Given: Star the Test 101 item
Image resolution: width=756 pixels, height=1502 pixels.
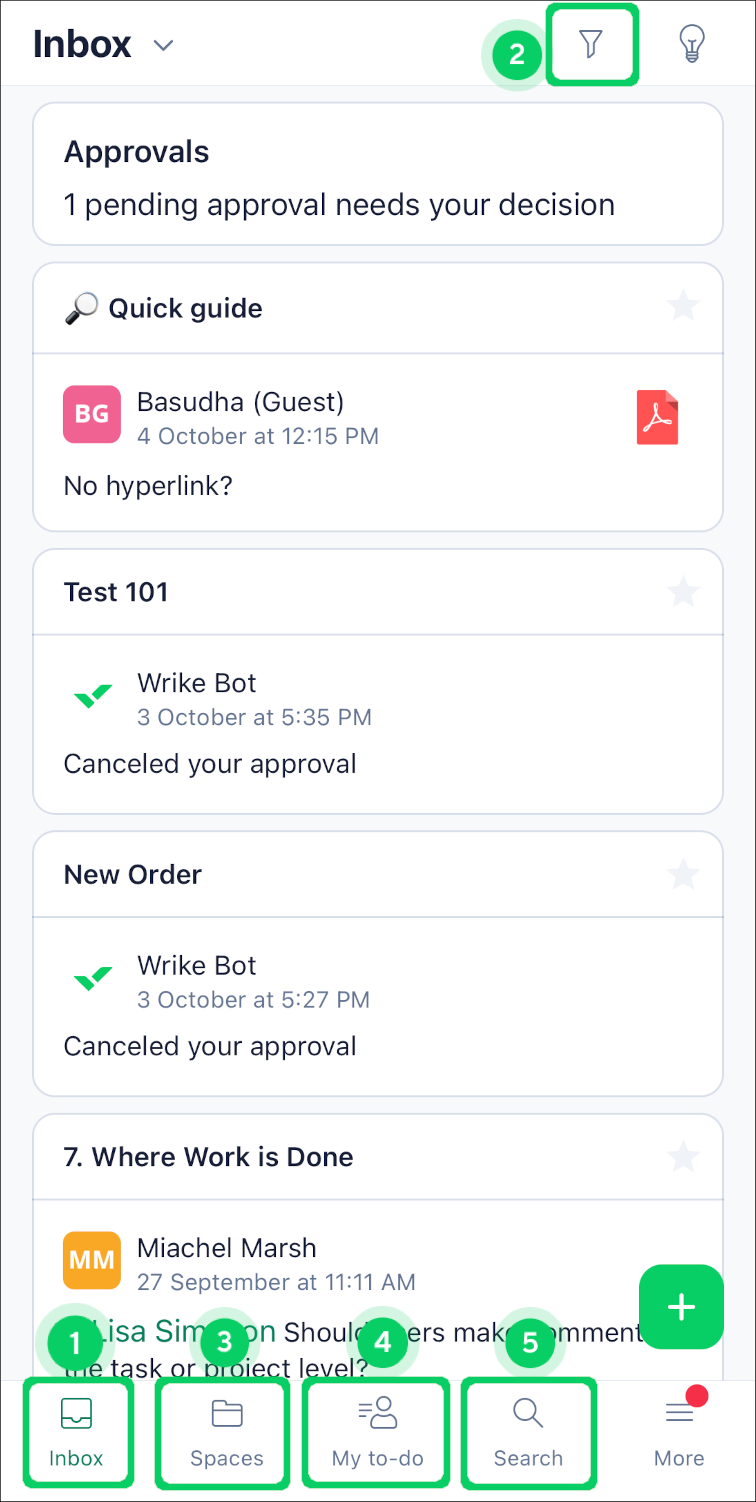Looking at the screenshot, I should click(683, 592).
